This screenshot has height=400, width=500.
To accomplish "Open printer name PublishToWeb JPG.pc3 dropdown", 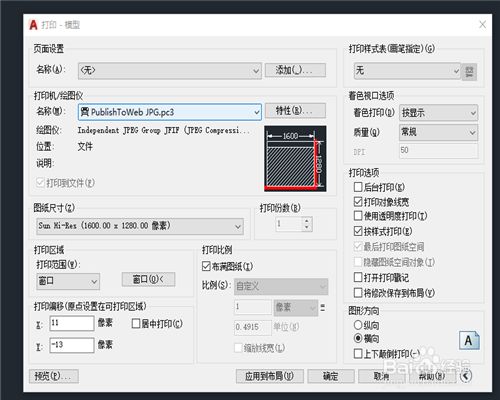I will click(x=170, y=112).
